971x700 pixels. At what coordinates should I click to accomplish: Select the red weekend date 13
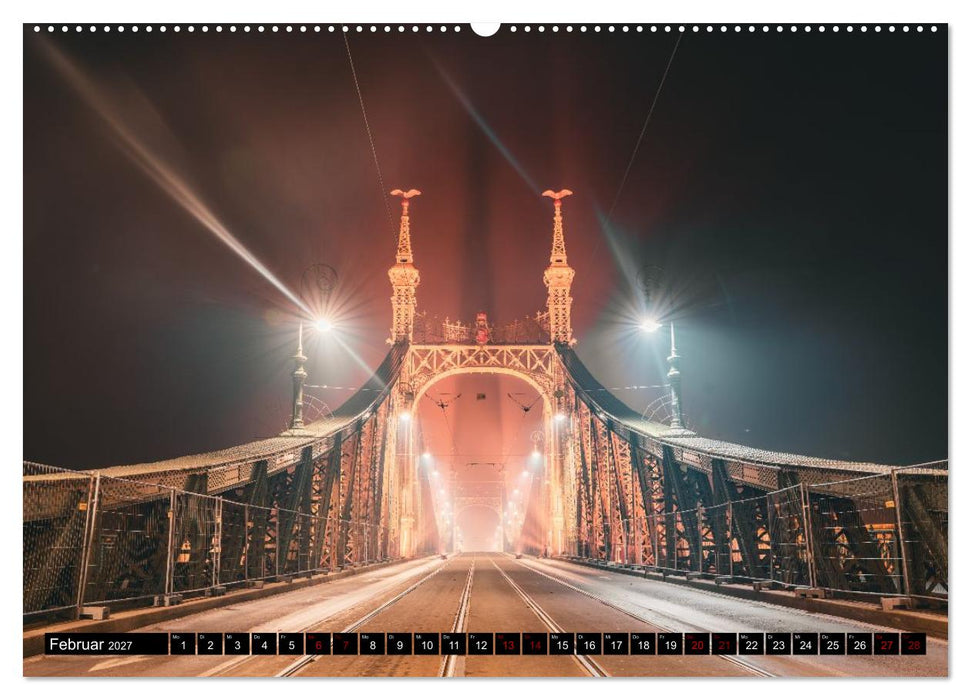507,644
